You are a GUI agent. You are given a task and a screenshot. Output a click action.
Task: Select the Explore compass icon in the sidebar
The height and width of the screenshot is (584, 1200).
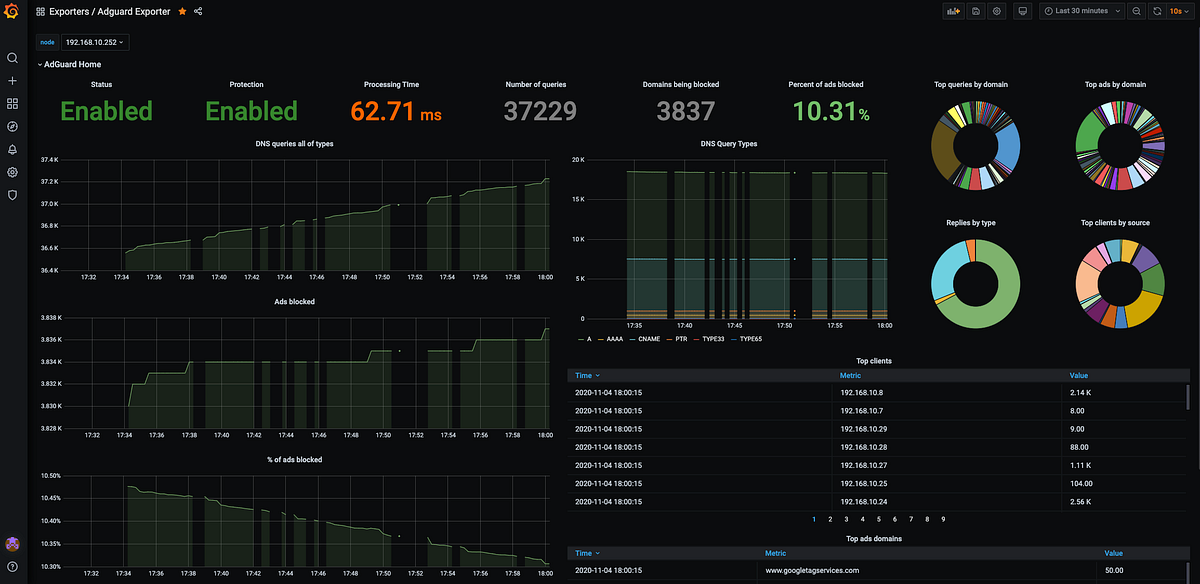coord(13,126)
